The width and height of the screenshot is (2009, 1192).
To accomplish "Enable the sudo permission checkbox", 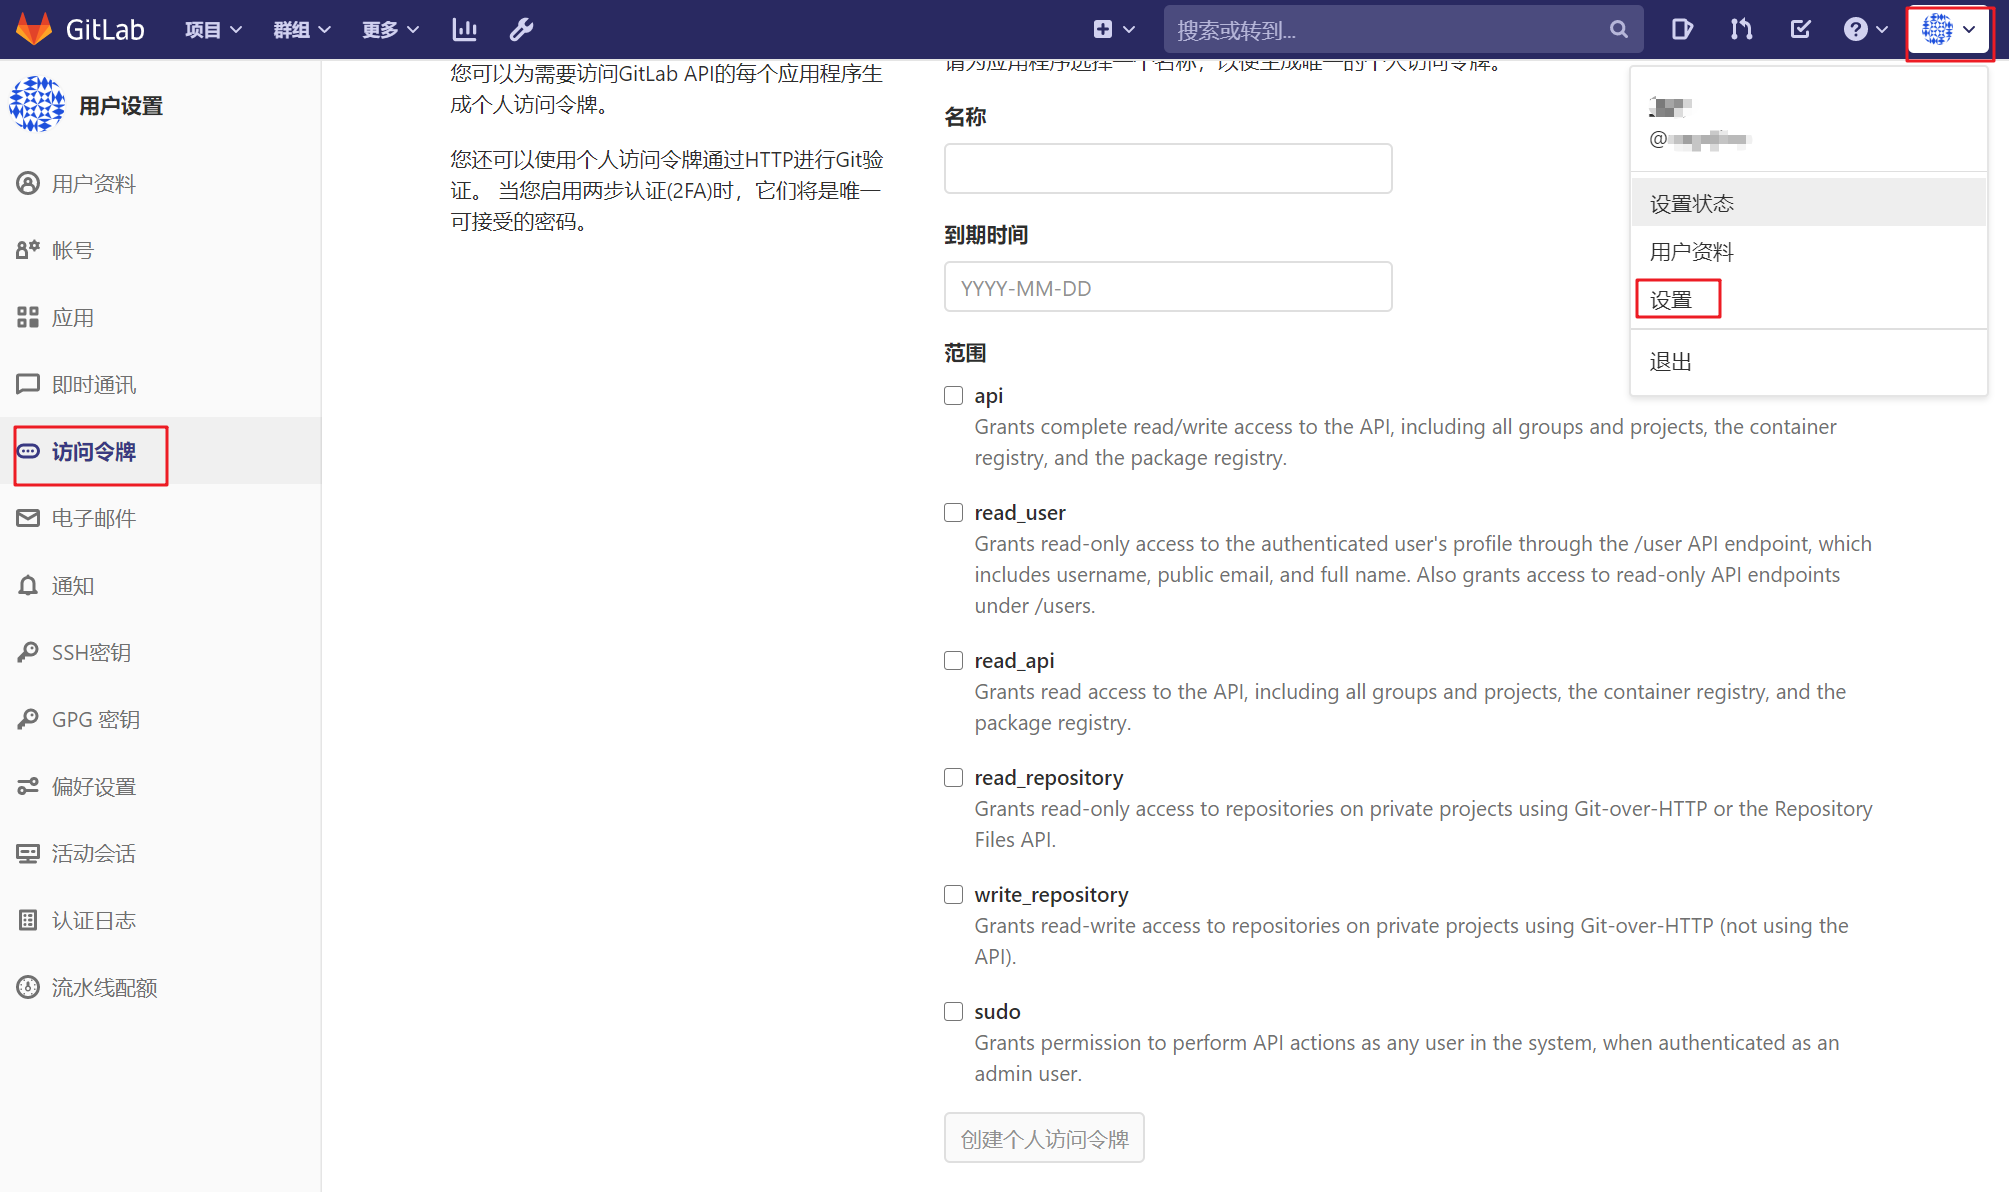I will coord(952,1011).
